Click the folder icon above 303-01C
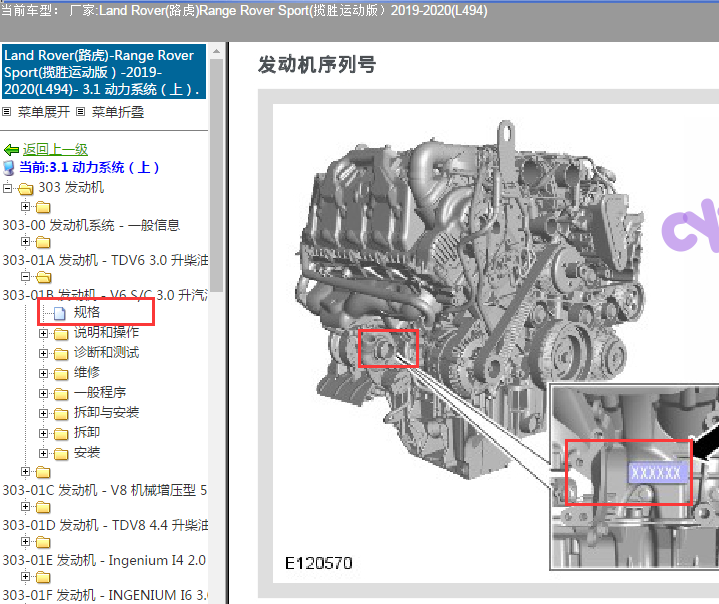Viewport: 719px width, 604px height. (x=43, y=472)
